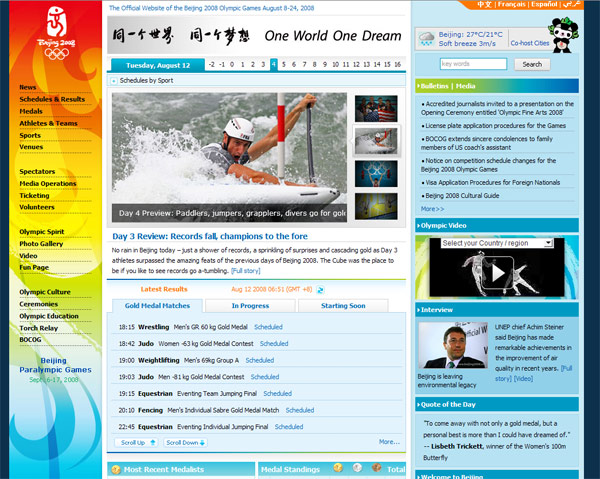Open the Co-host Cities link
600x479 pixels.
click(x=530, y=43)
